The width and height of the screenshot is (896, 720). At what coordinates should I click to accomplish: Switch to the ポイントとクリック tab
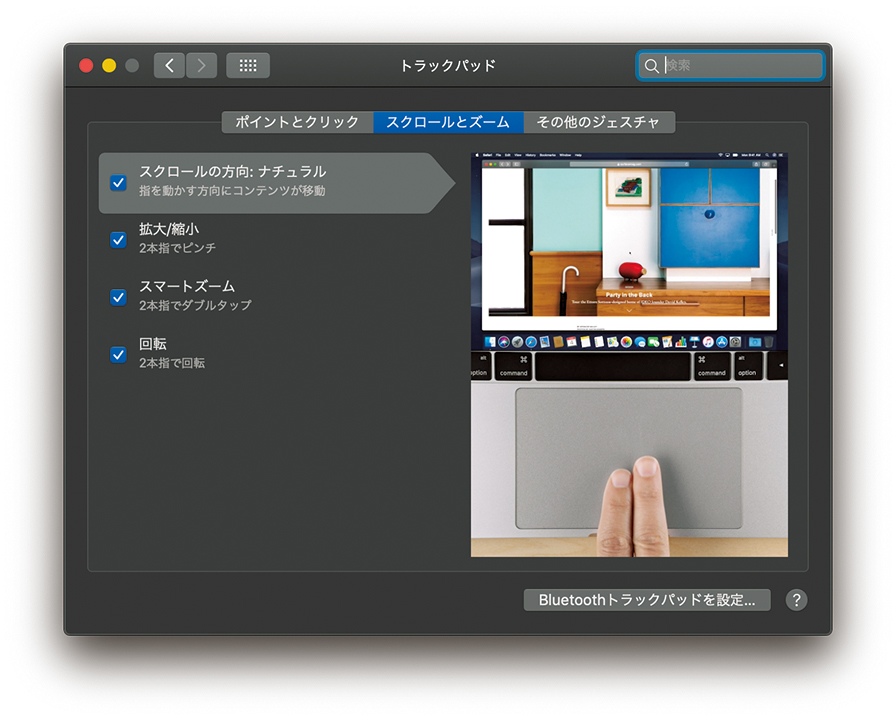(297, 122)
